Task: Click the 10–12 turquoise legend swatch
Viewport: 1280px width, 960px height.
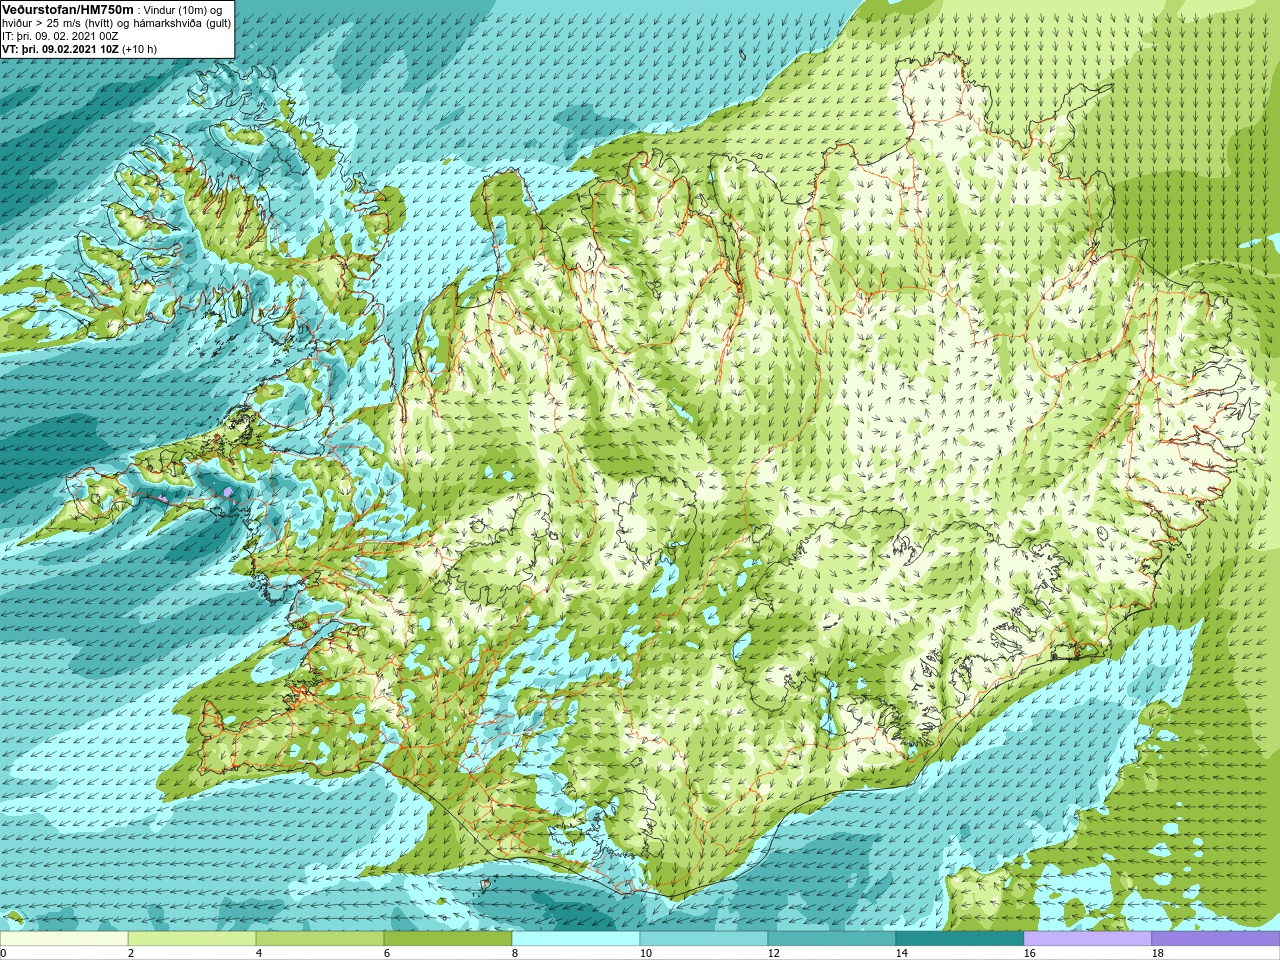Action: 704,939
